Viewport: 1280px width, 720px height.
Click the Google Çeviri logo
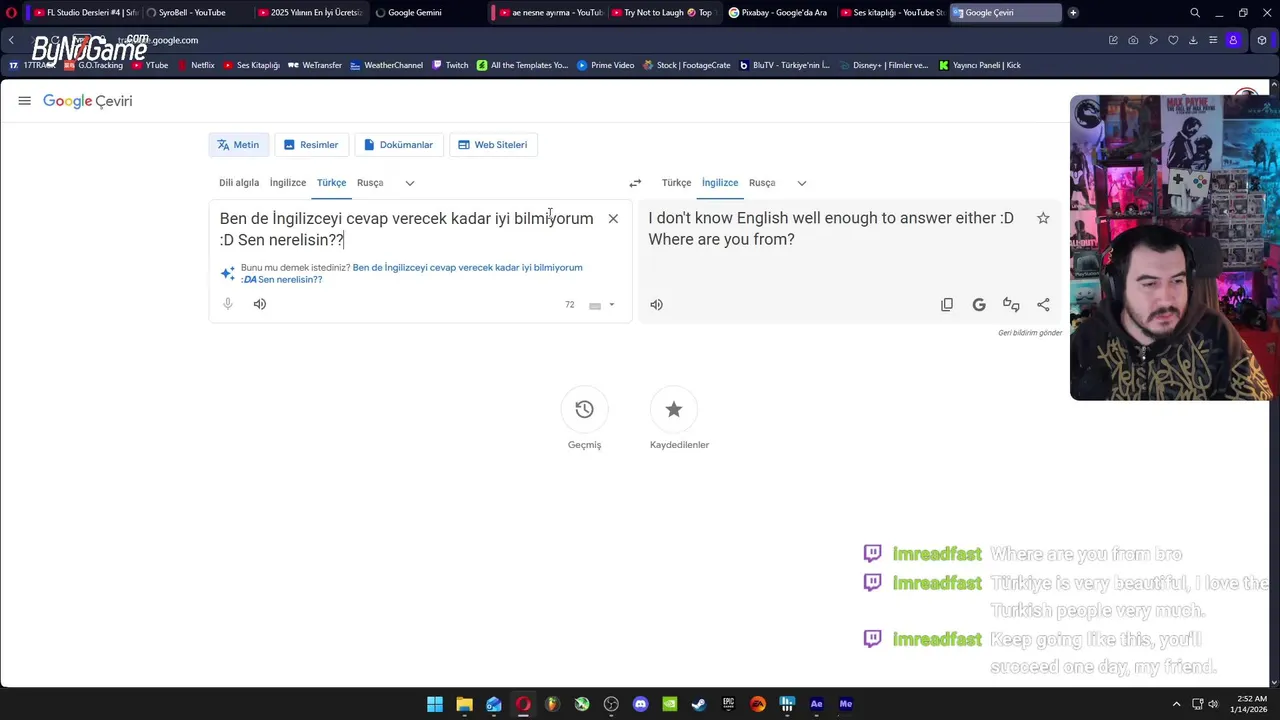(88, 101)
